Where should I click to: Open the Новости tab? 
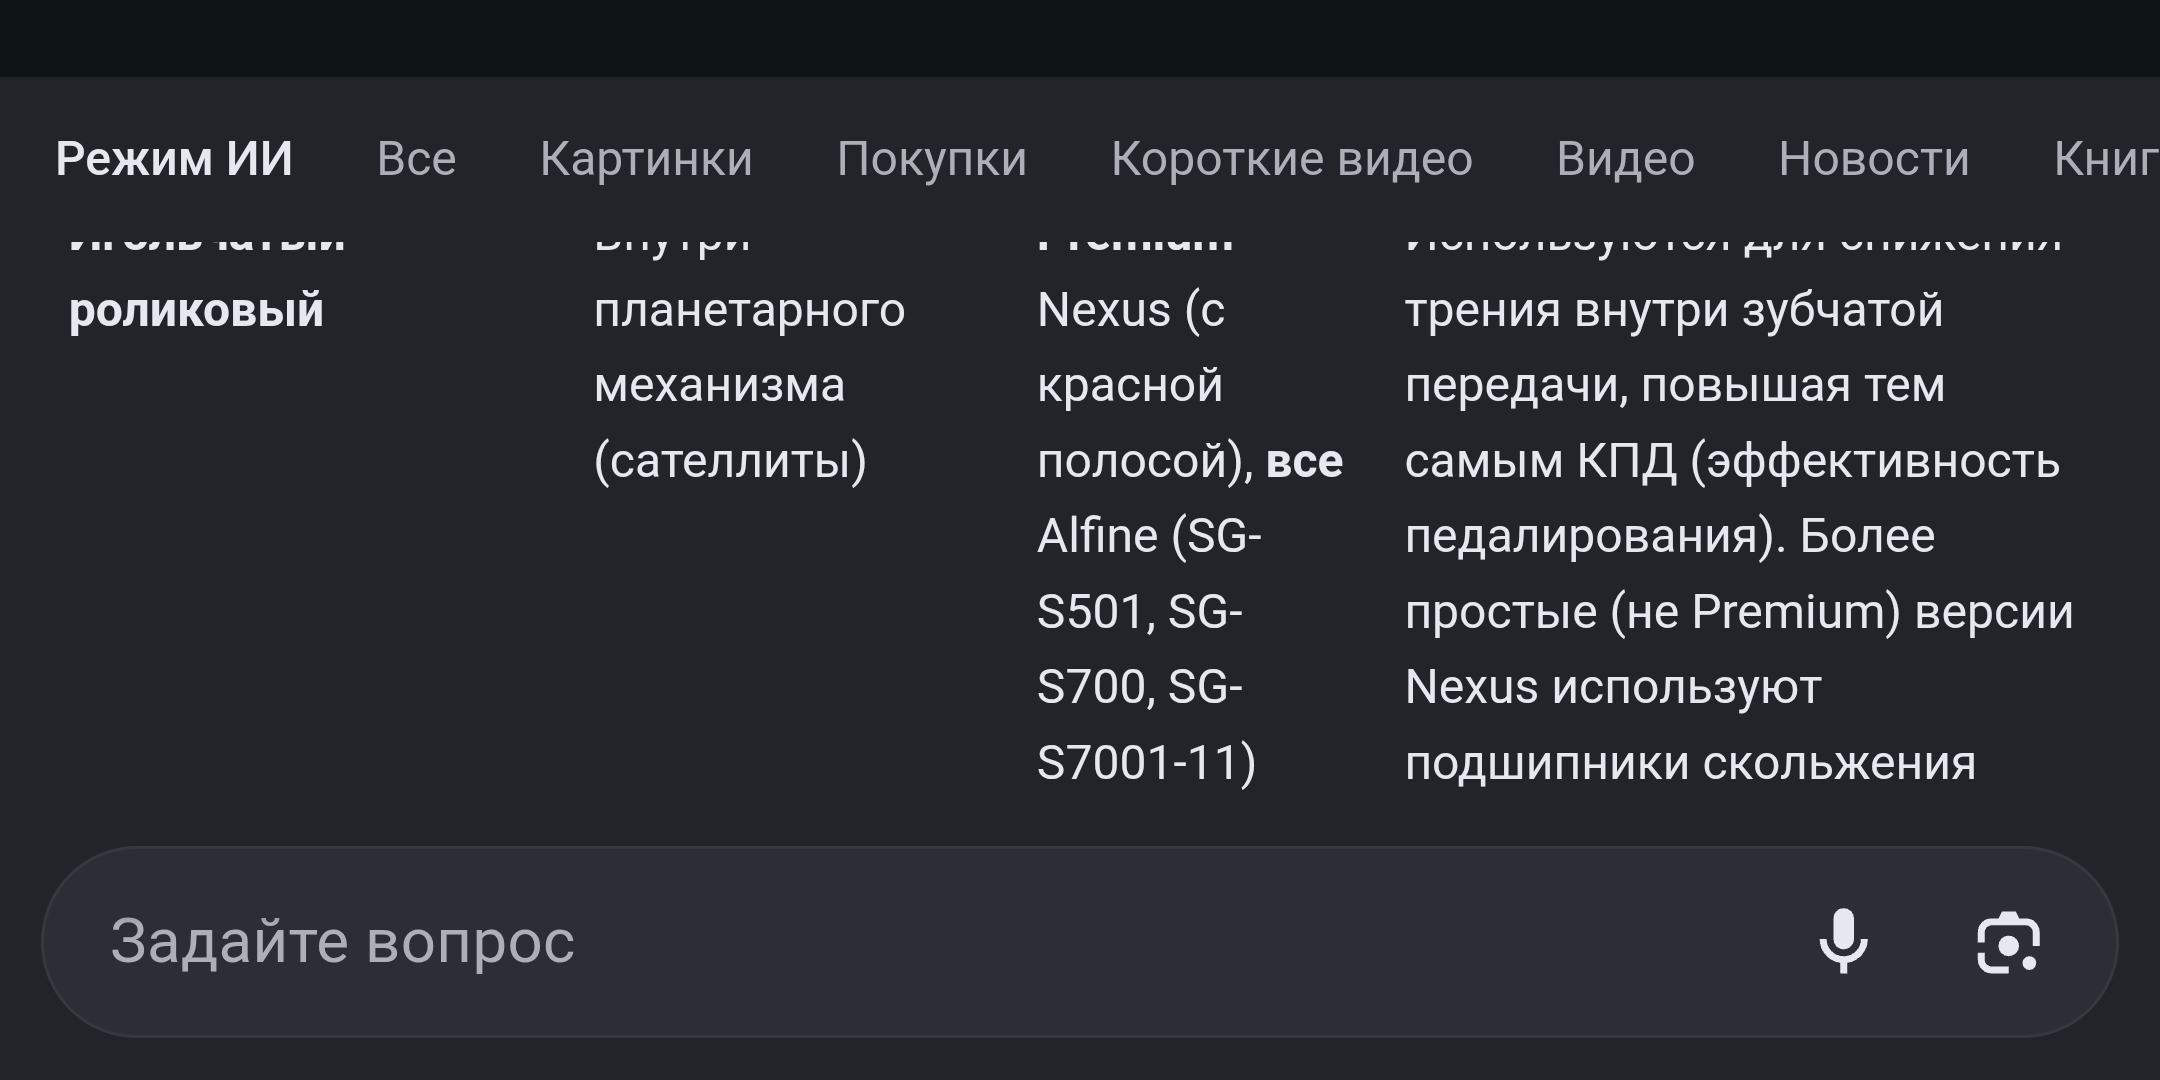click(1874, 159)
